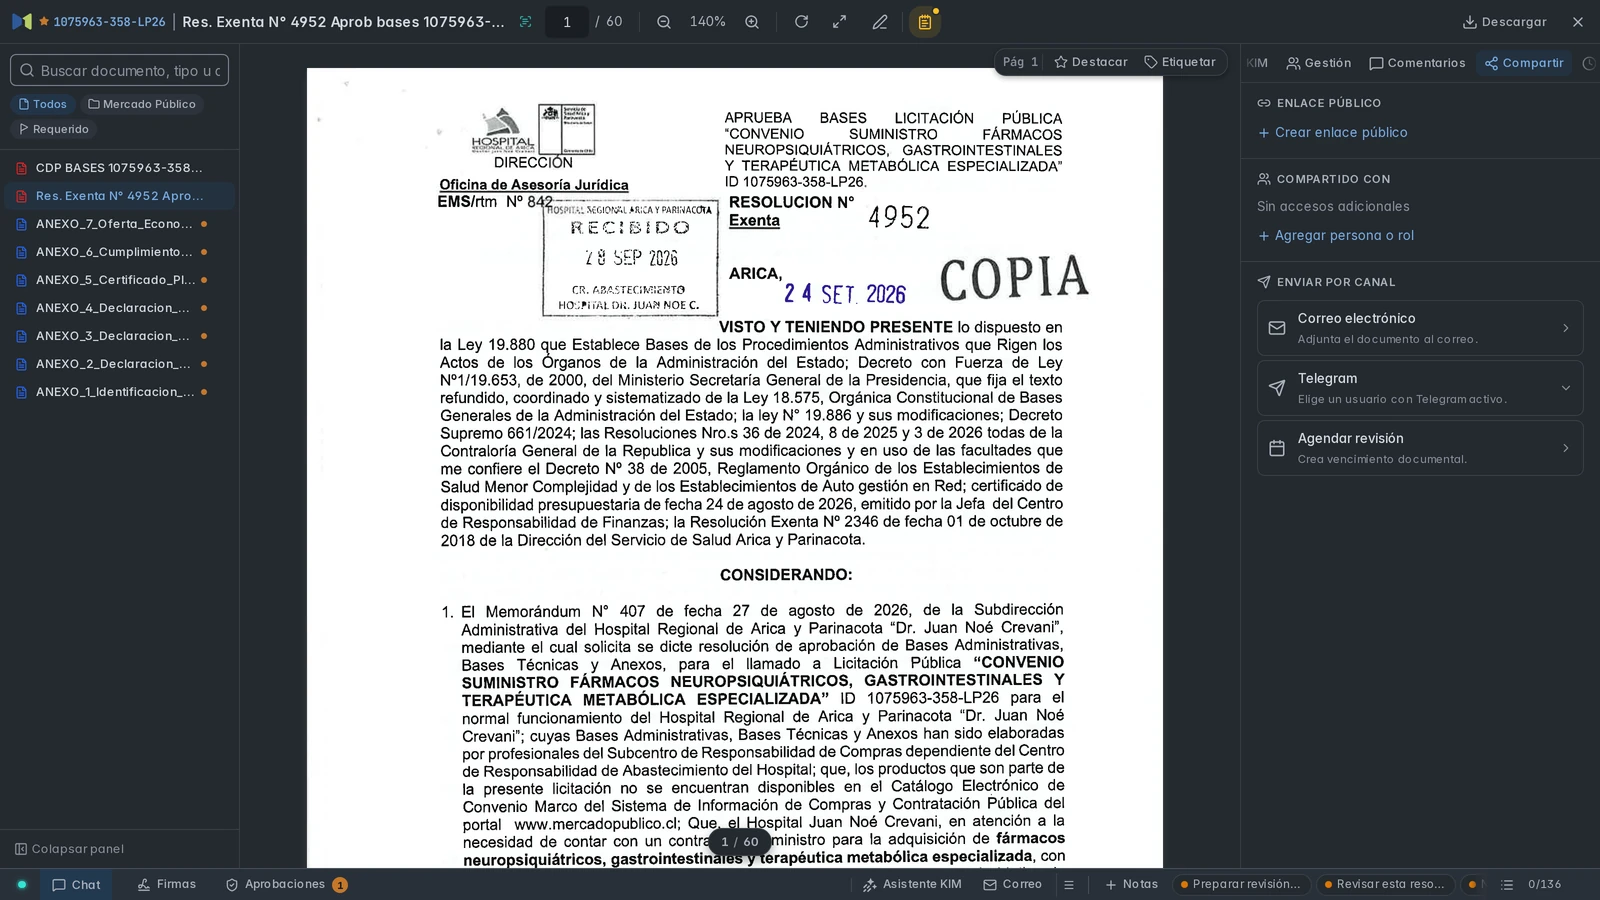Focus the Buscar documento search box

tap(120, 70)
